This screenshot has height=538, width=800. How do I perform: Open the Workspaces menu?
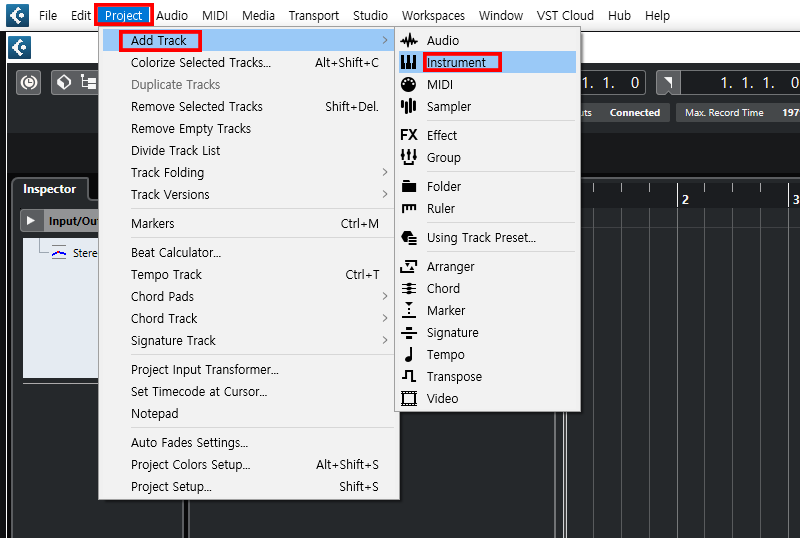pyautogui.click(x=433, y=16)
